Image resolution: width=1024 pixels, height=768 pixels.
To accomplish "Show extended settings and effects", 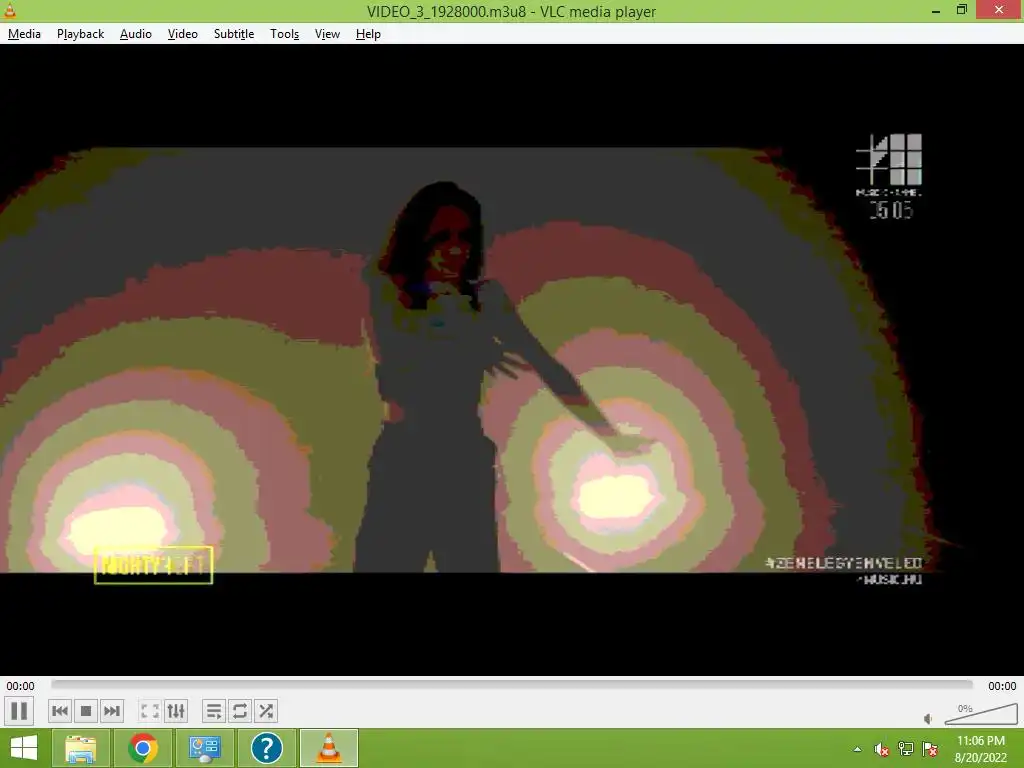I will click(176, 711).
